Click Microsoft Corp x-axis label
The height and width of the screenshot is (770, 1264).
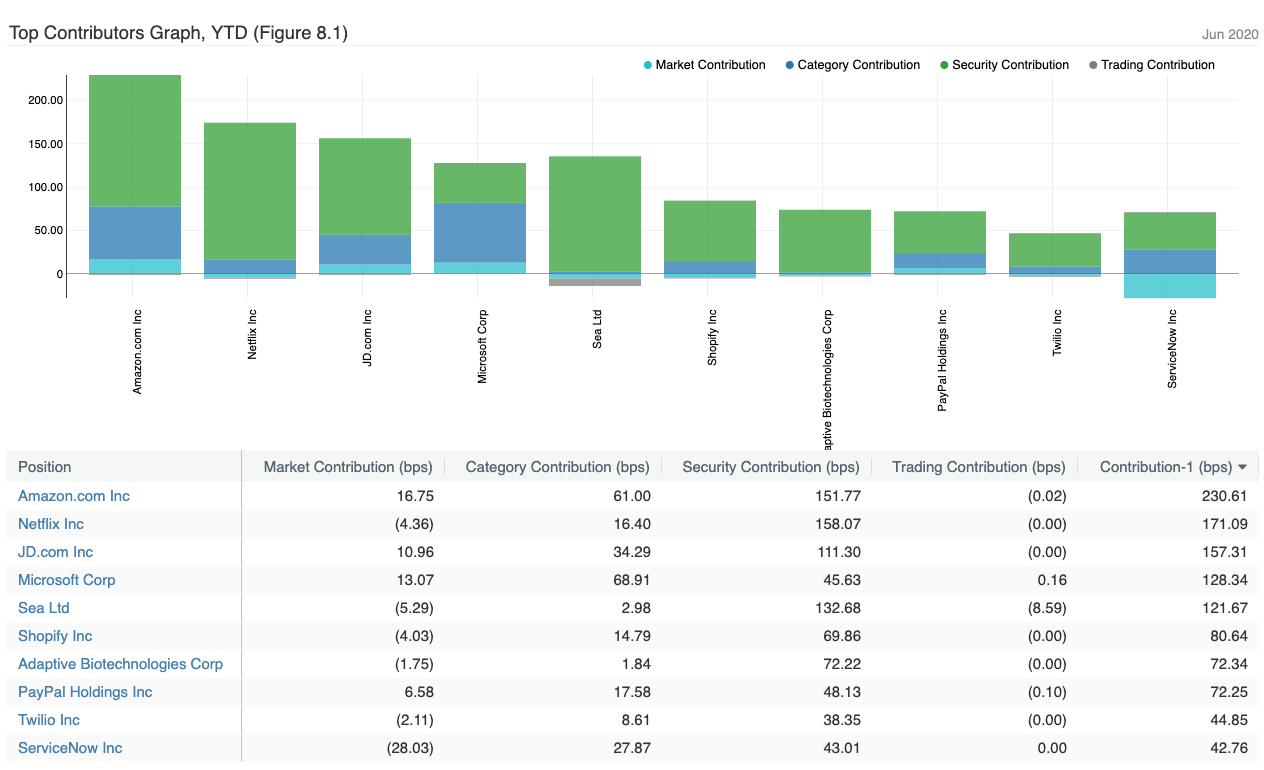click(482, 347)
